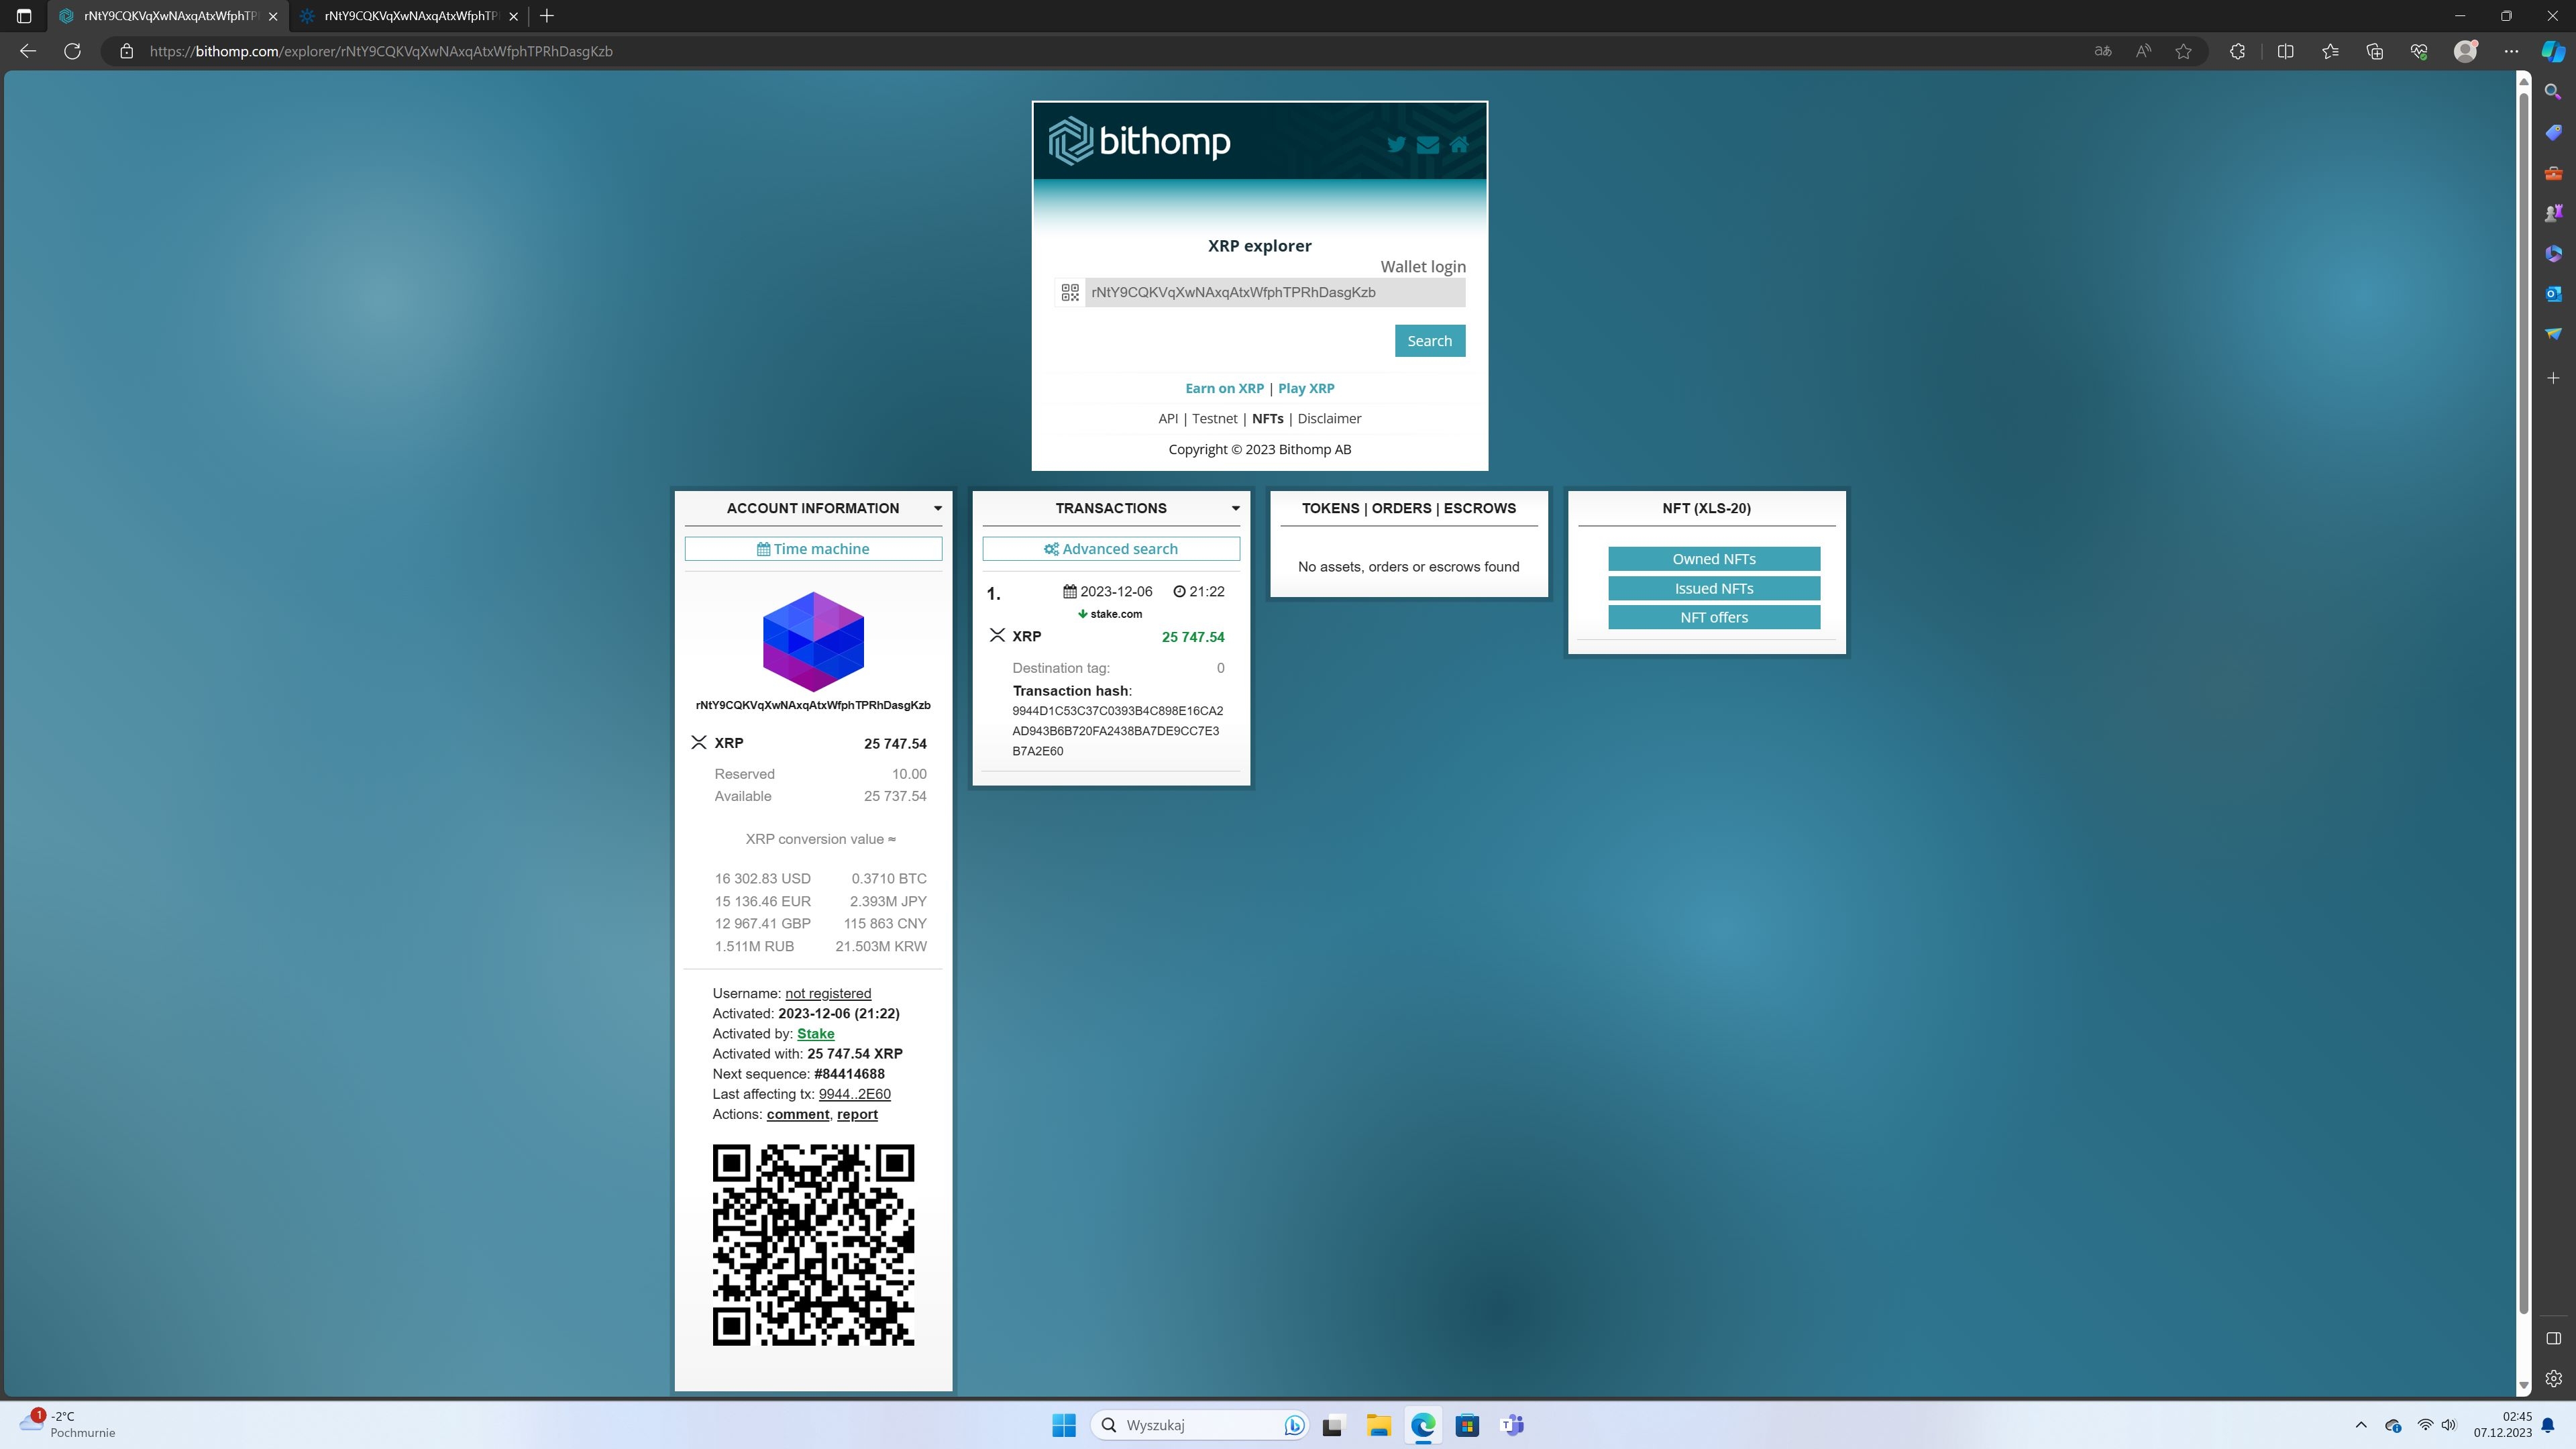This screenshot has height=1449, width=2576.
Task: Open Earn on XRP link
Action: pos(1224,388)
